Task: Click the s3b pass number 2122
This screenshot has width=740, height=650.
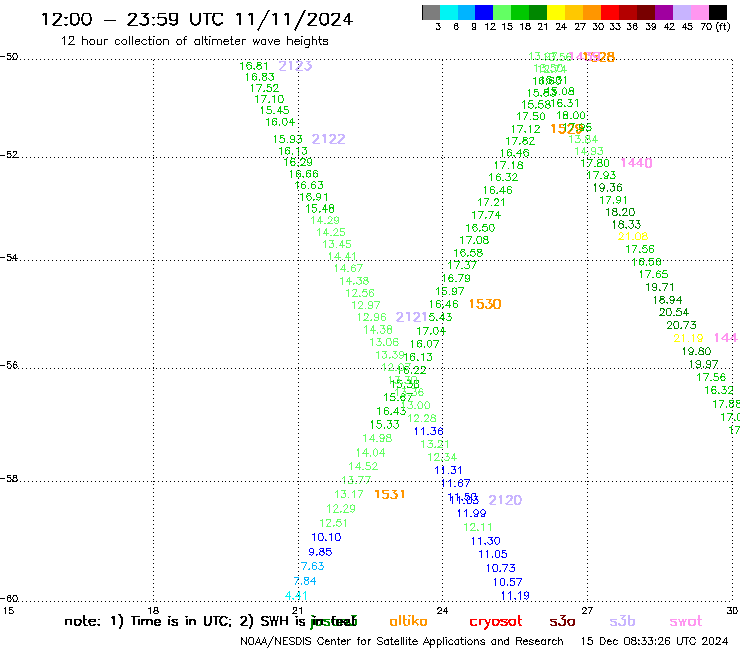Action: 328,139
